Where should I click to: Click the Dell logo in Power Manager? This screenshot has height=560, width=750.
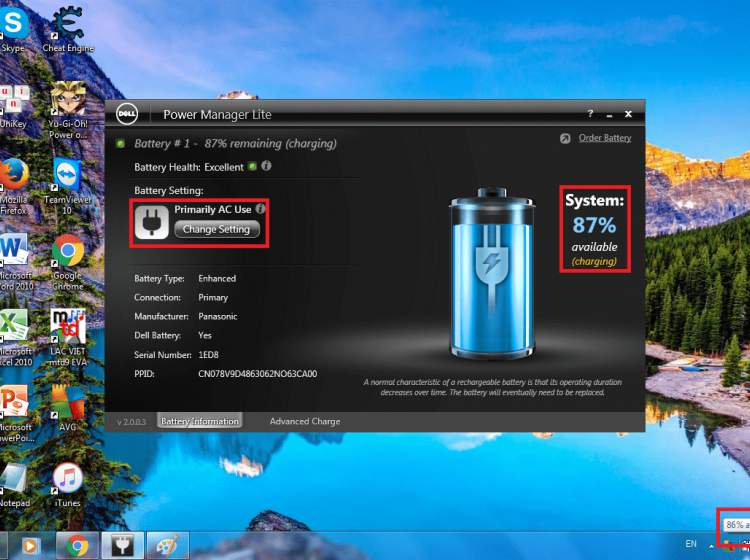click(127, 114)
